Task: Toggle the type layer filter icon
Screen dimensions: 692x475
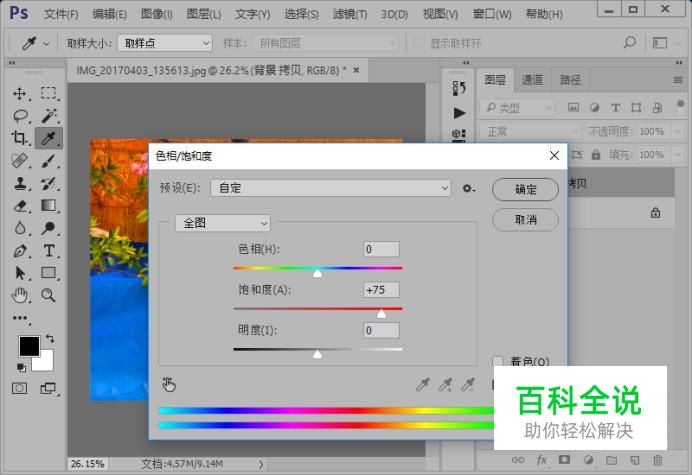Action: (615, 107)
